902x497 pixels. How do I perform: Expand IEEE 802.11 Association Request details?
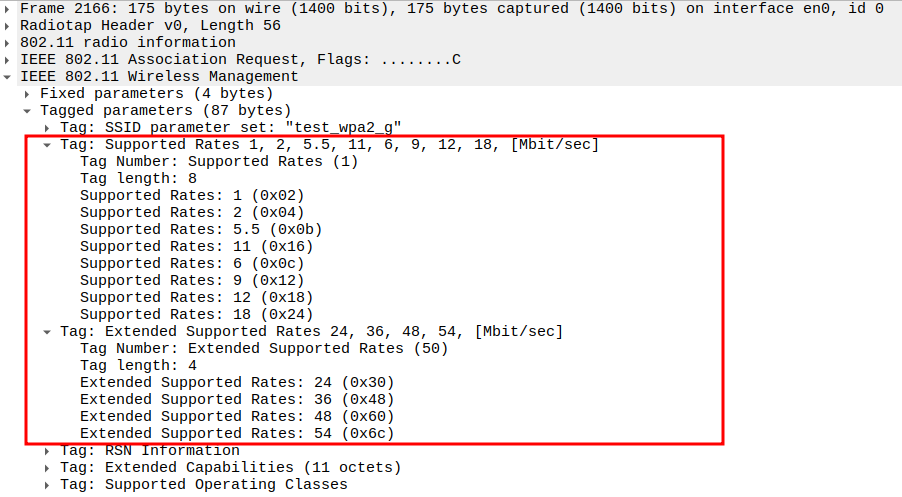tap(9, 59)
